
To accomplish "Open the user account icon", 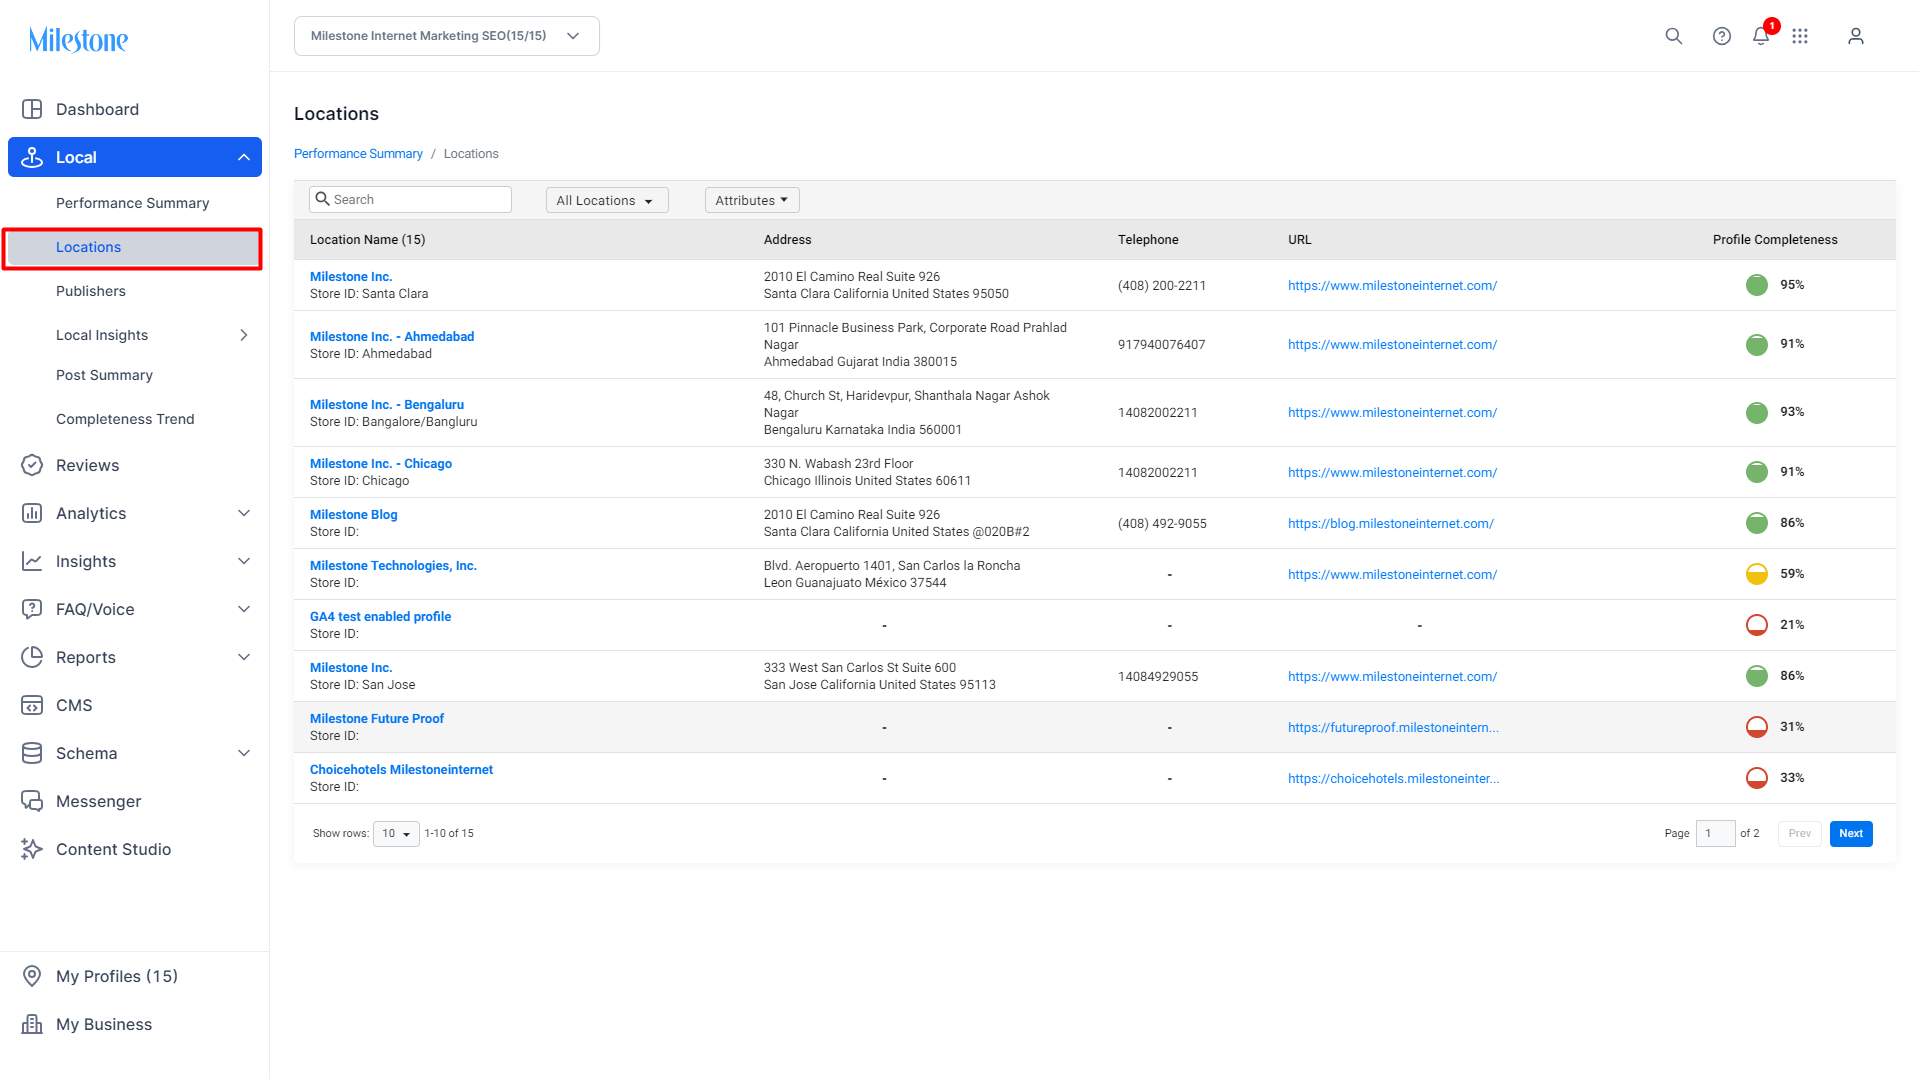I will pyautogui.click(x=1855, y=36).
